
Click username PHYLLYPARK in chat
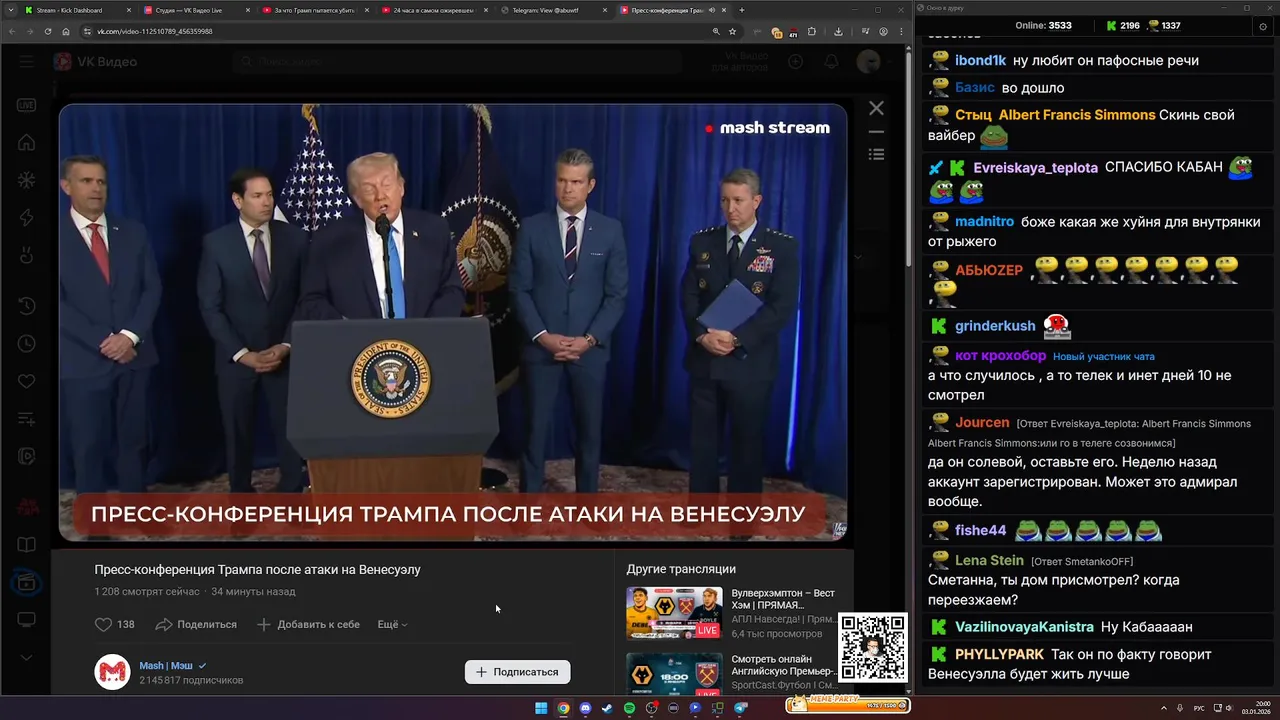click(x=999, y=654)
